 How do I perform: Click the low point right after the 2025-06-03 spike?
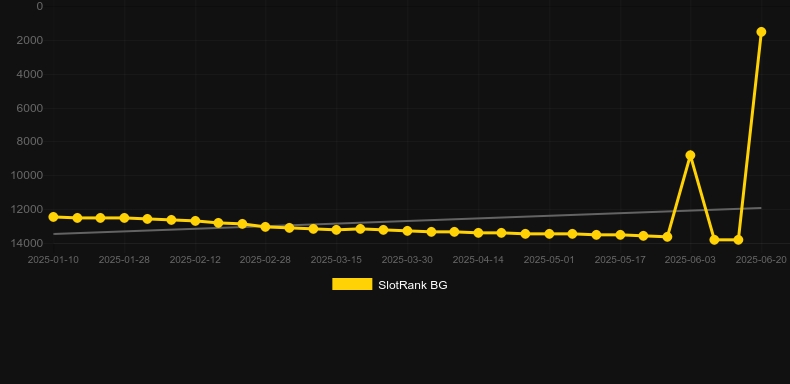click(714, 240)
